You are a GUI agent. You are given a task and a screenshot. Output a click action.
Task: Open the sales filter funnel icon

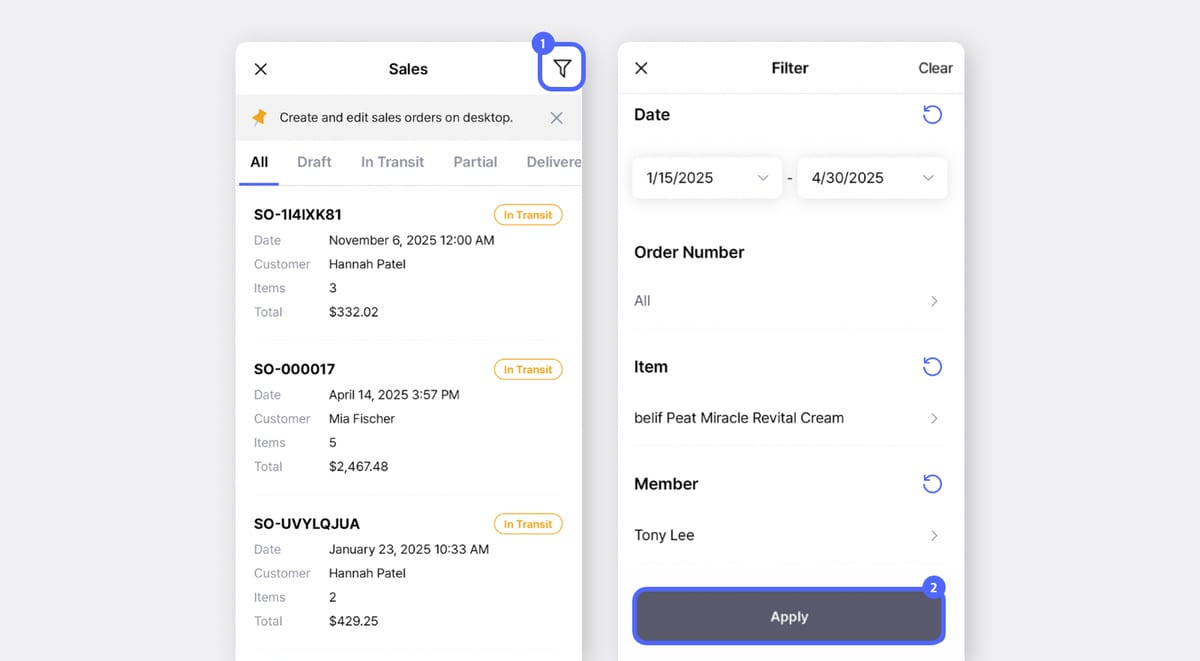562,67
